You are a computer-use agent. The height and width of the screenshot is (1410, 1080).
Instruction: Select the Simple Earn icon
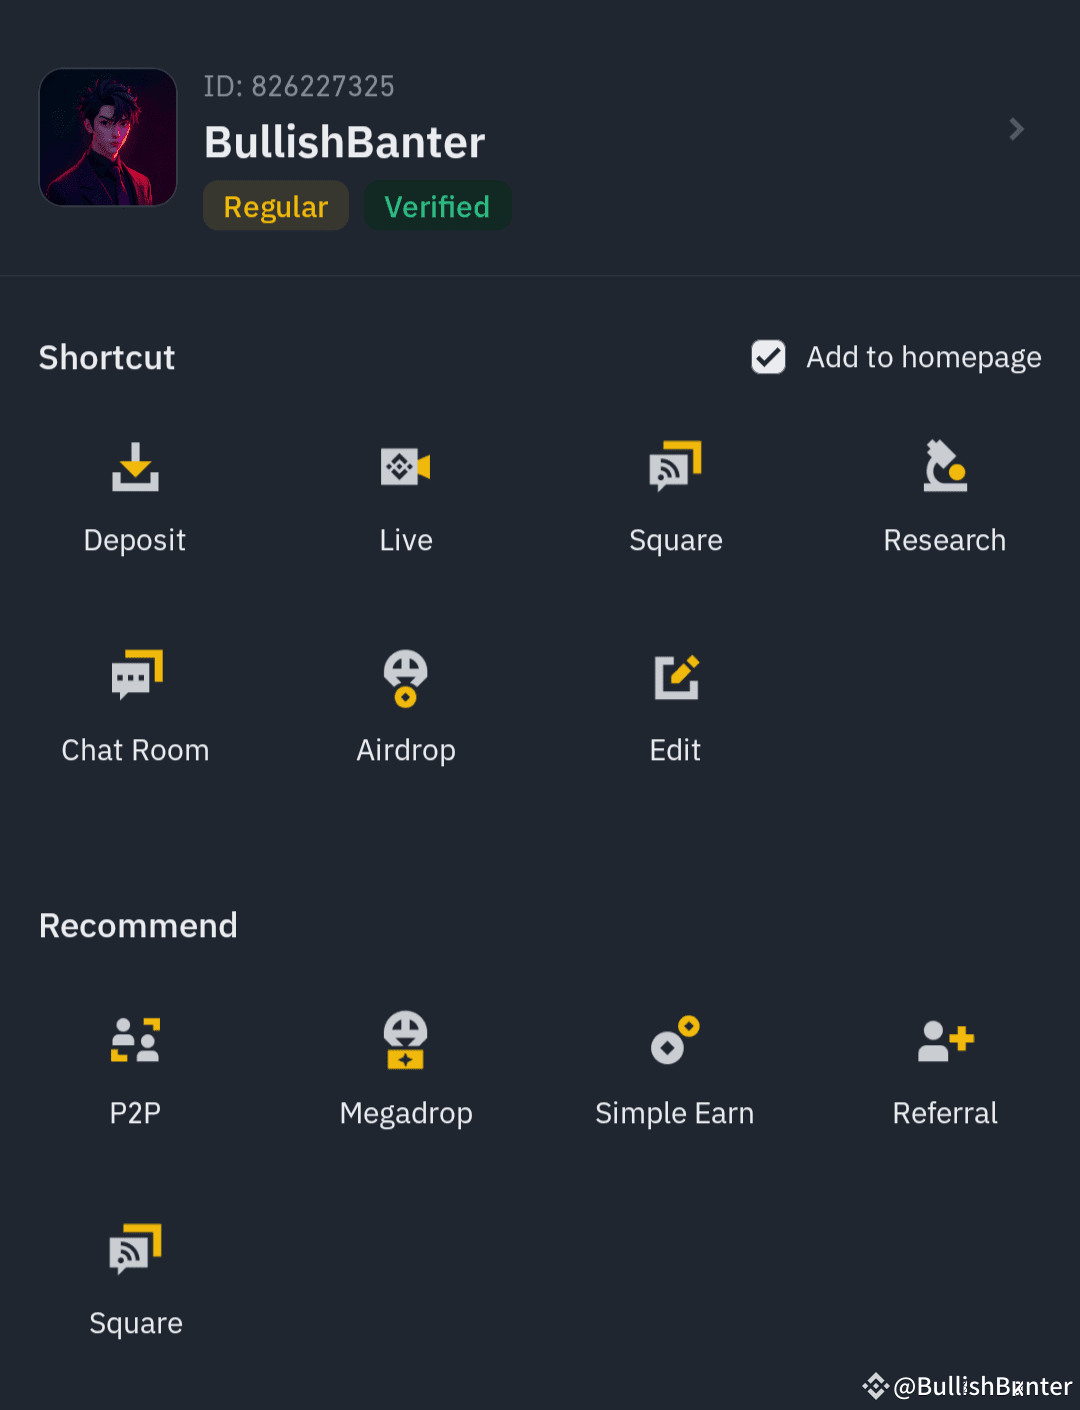click(675, 1040)
